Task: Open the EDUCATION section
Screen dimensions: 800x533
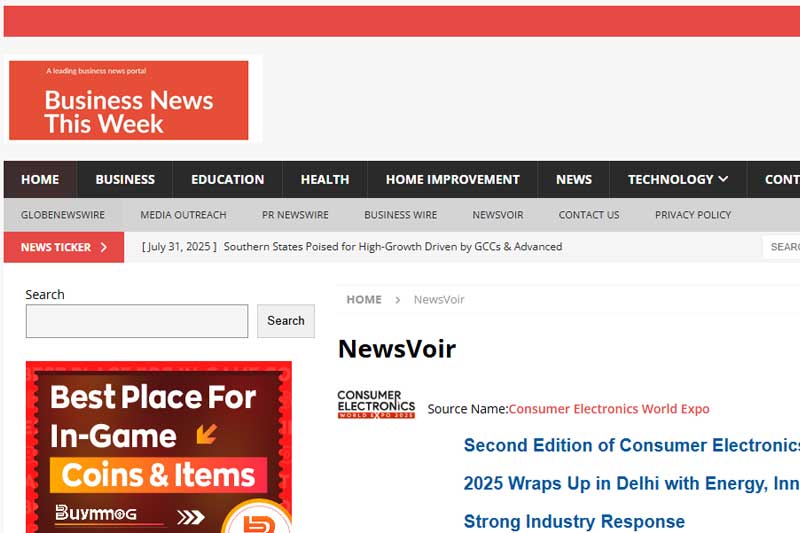Action: tap(228, 180)
